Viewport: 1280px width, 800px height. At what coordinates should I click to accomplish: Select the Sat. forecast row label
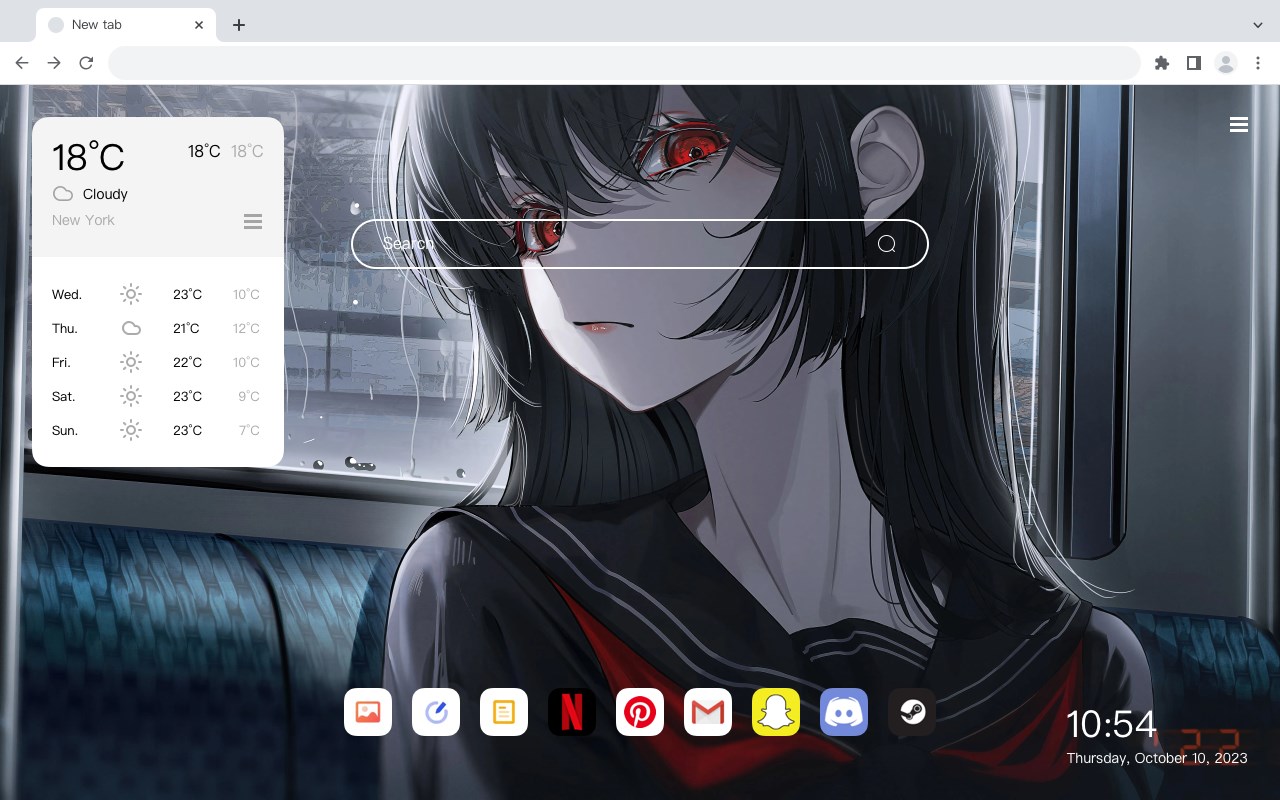pos(64,396)
